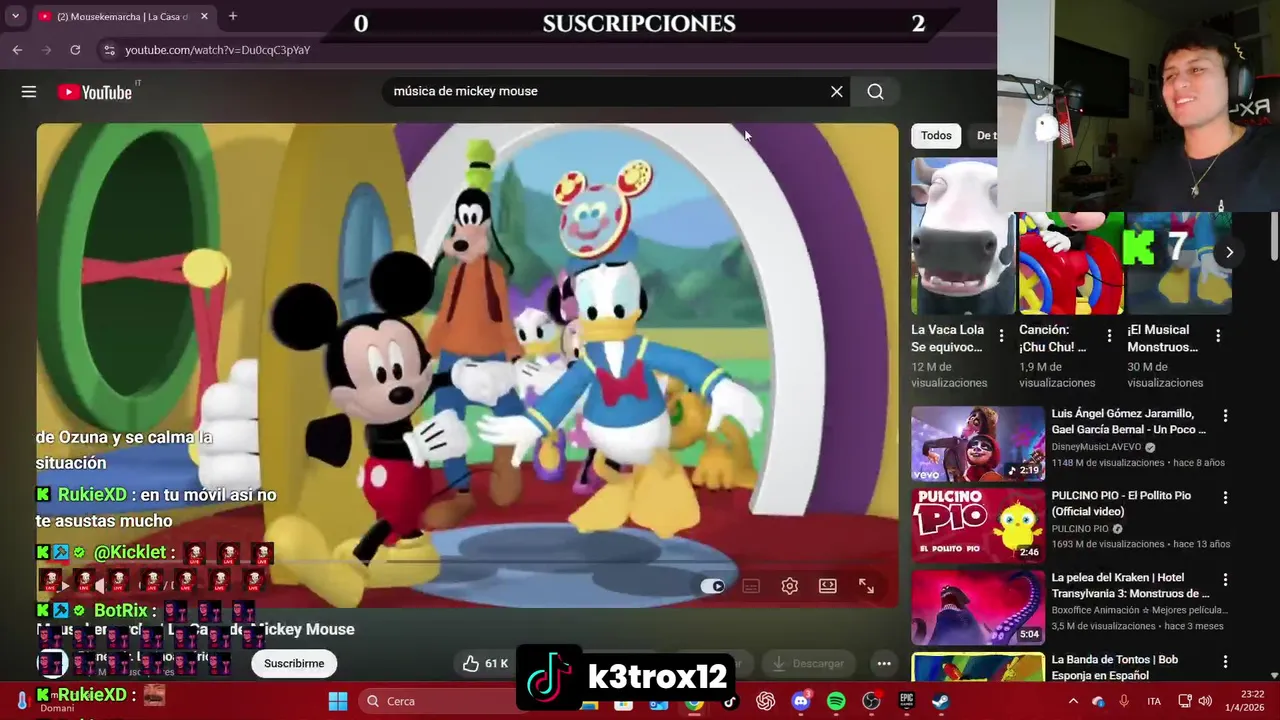Show hidden system tray icons
The width and height of the screenshot is (1280, 720).
pyautogui.click(x=1073, y=701)
